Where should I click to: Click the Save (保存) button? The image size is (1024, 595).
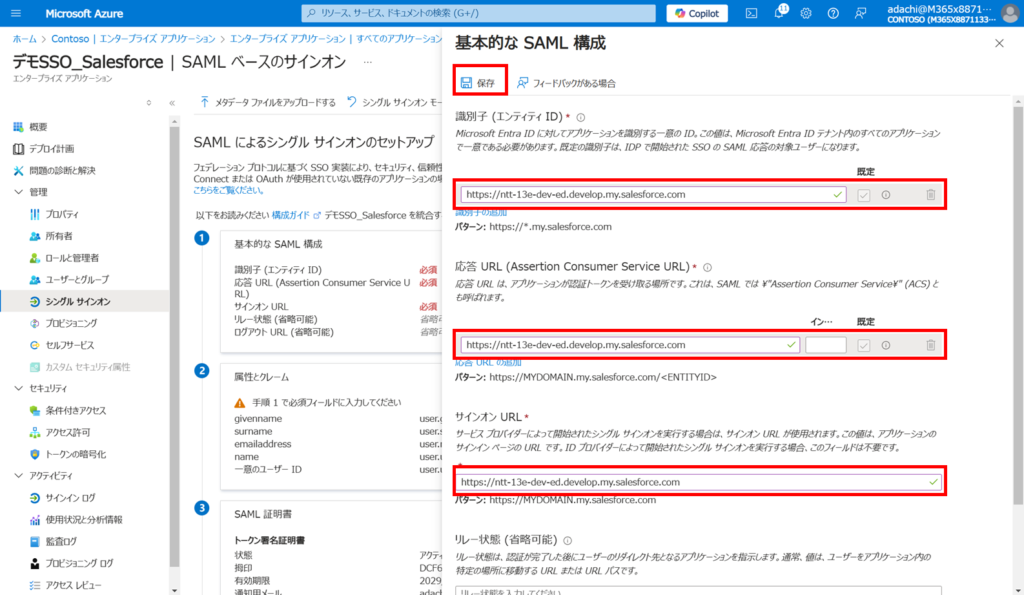tap(478, 83)
